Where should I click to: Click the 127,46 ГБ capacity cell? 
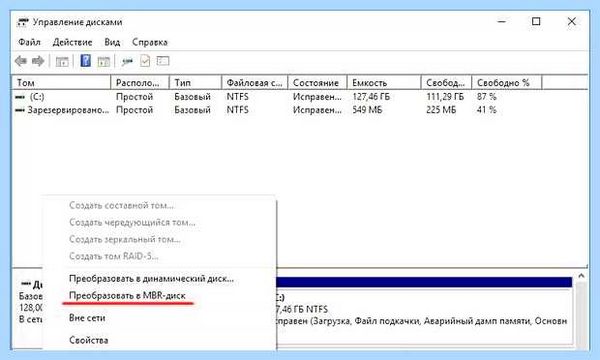[x=371, y=97]
